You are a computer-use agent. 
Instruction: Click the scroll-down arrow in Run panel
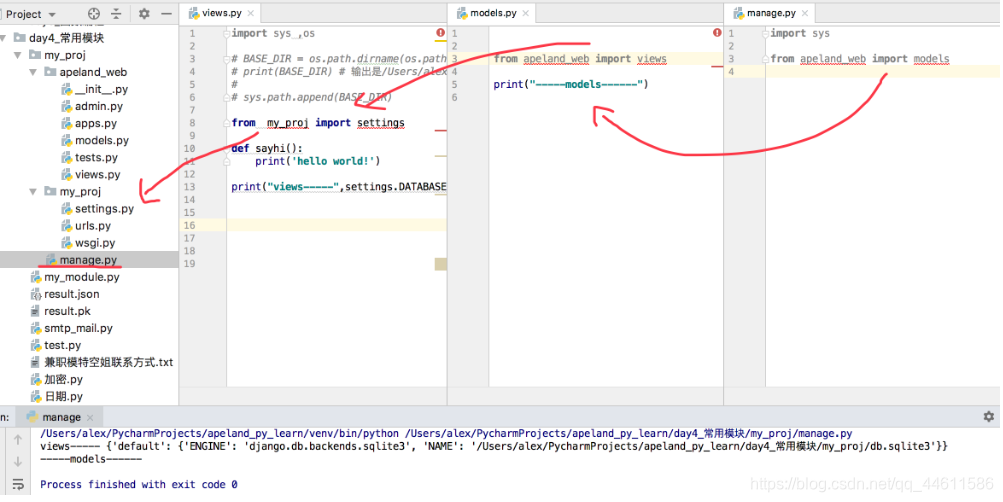[x=16, y=460]
